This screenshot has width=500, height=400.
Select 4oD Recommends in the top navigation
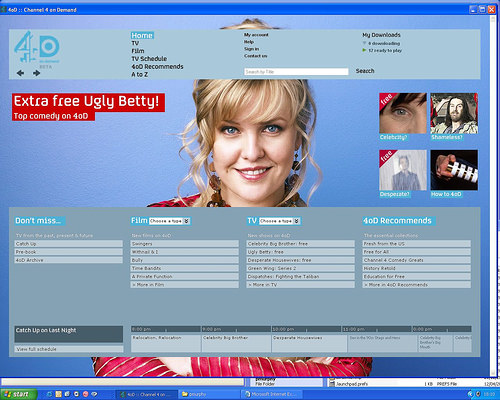pos(157,67)
